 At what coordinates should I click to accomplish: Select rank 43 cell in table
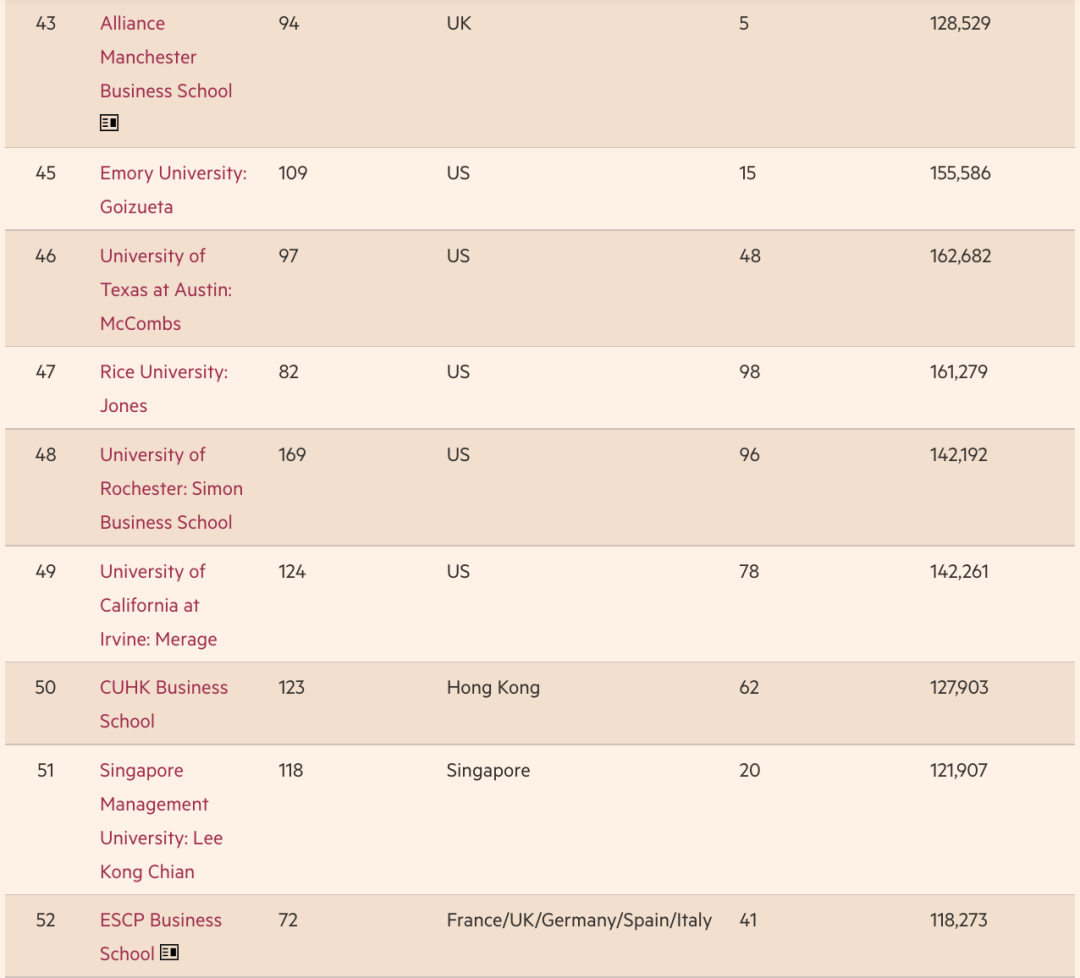pos(45,23)
